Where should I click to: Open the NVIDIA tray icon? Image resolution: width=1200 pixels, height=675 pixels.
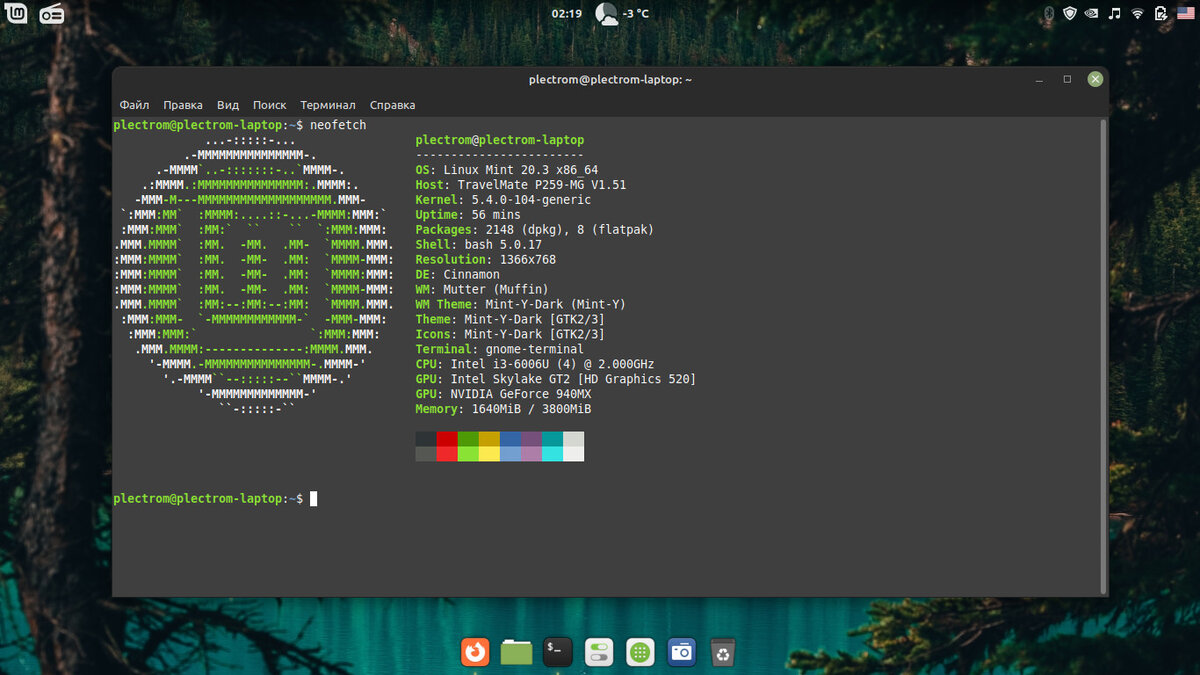[1093, 14]
